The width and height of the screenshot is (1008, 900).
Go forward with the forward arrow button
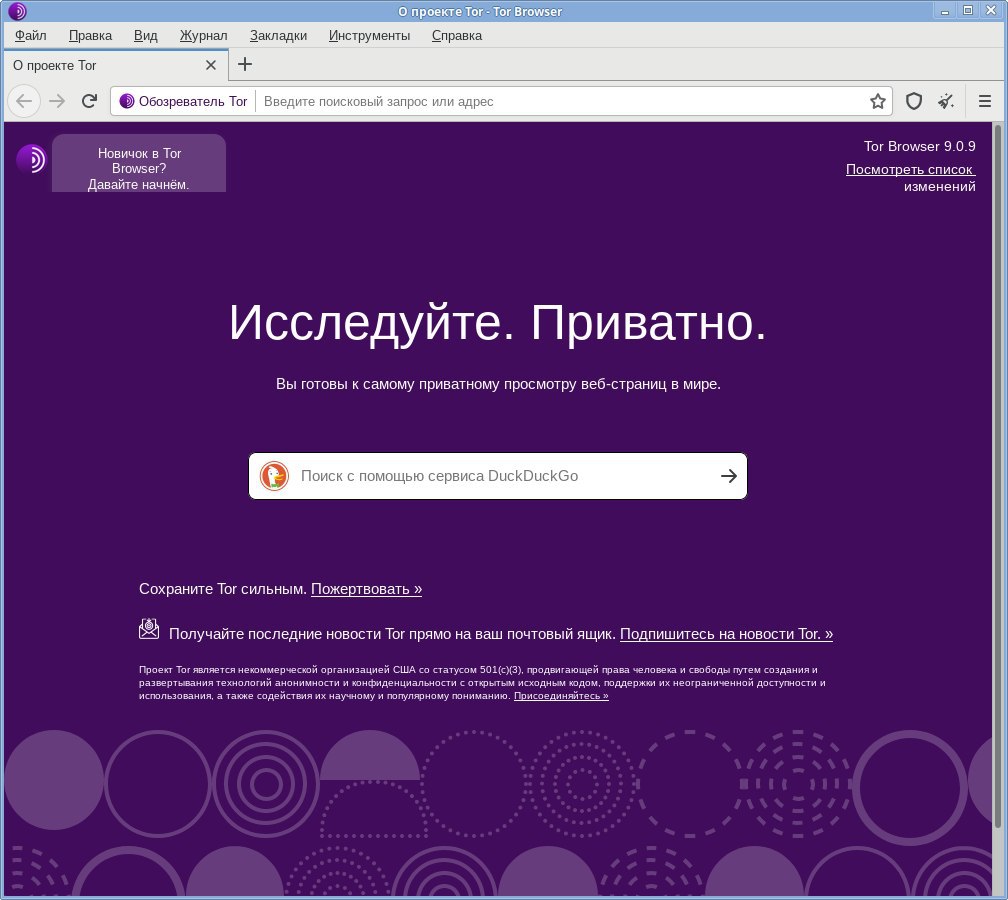[57, 101]
